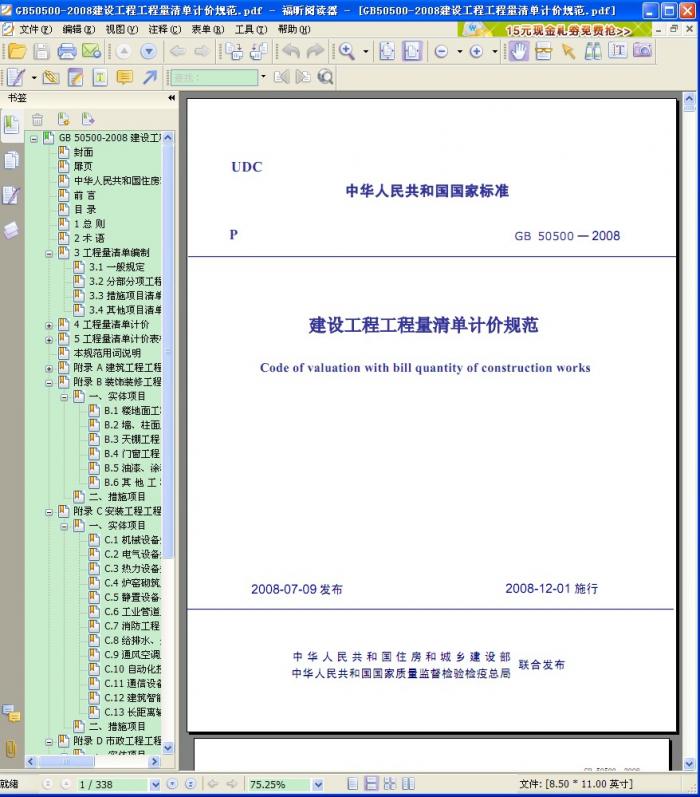Select the Snapshot camera tool
This screenshot has height=797, width=700.
(x=642, y=52)
